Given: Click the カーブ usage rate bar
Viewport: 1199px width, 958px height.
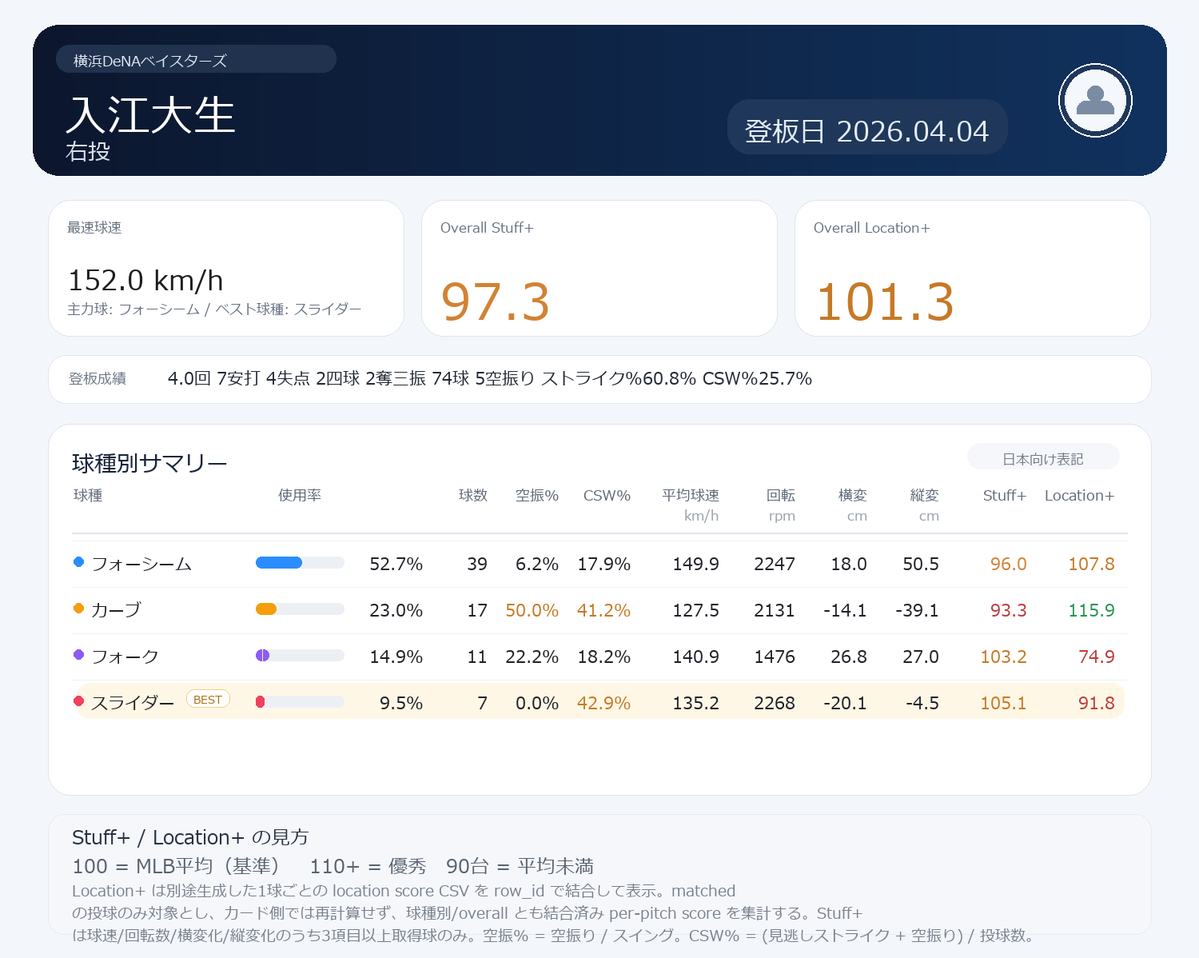Looking at the screenshot, I should 300,610.
